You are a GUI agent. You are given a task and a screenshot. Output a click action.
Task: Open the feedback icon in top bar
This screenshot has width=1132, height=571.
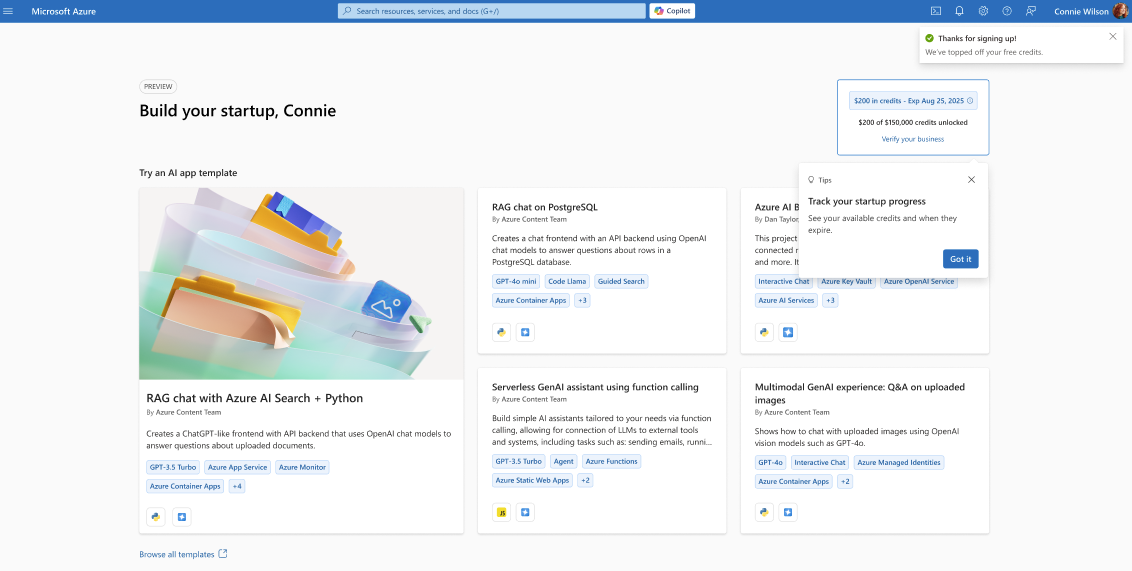[x=1031, y=11]
